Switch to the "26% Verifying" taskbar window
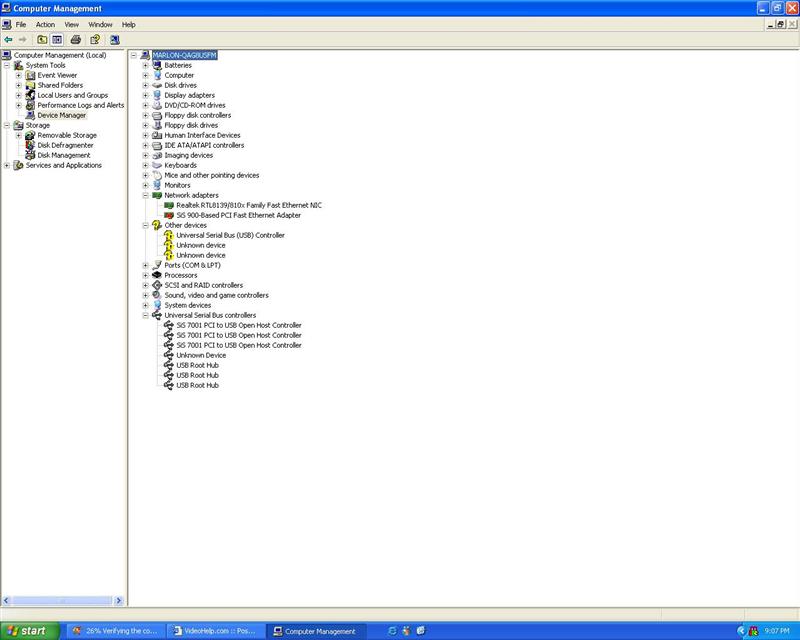Screen dimensions: 800x640 pos(115,631)
